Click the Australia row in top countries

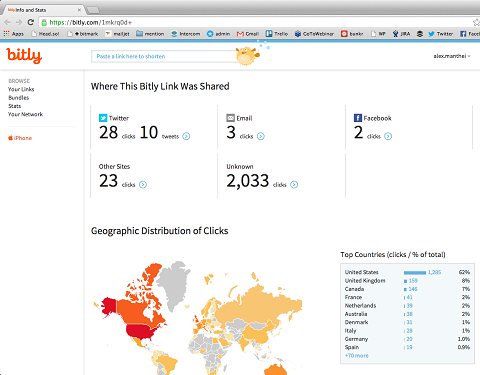[407, 314]
